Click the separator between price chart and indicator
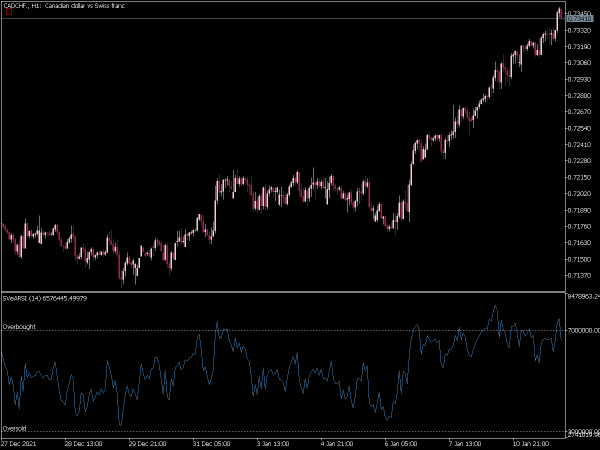Viewport: 600px width, 450px height. tap(283, 292)
